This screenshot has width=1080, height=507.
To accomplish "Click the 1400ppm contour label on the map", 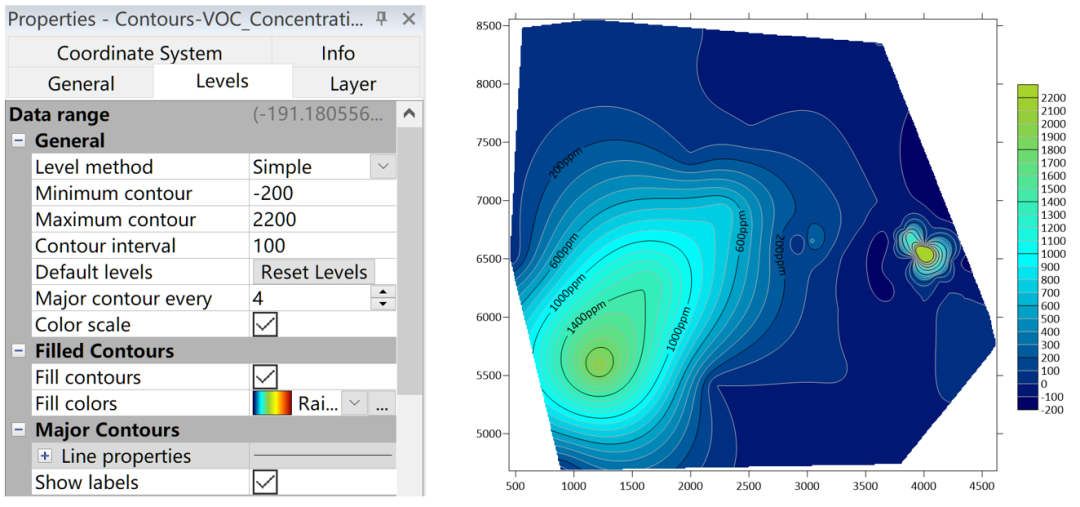I will click(588, 317).
